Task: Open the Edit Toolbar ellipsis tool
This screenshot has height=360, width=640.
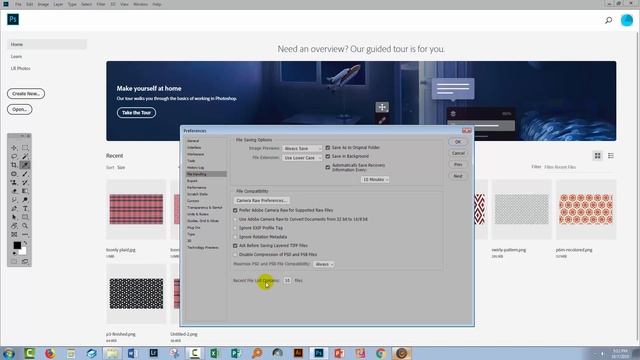Action: point(25,235)
